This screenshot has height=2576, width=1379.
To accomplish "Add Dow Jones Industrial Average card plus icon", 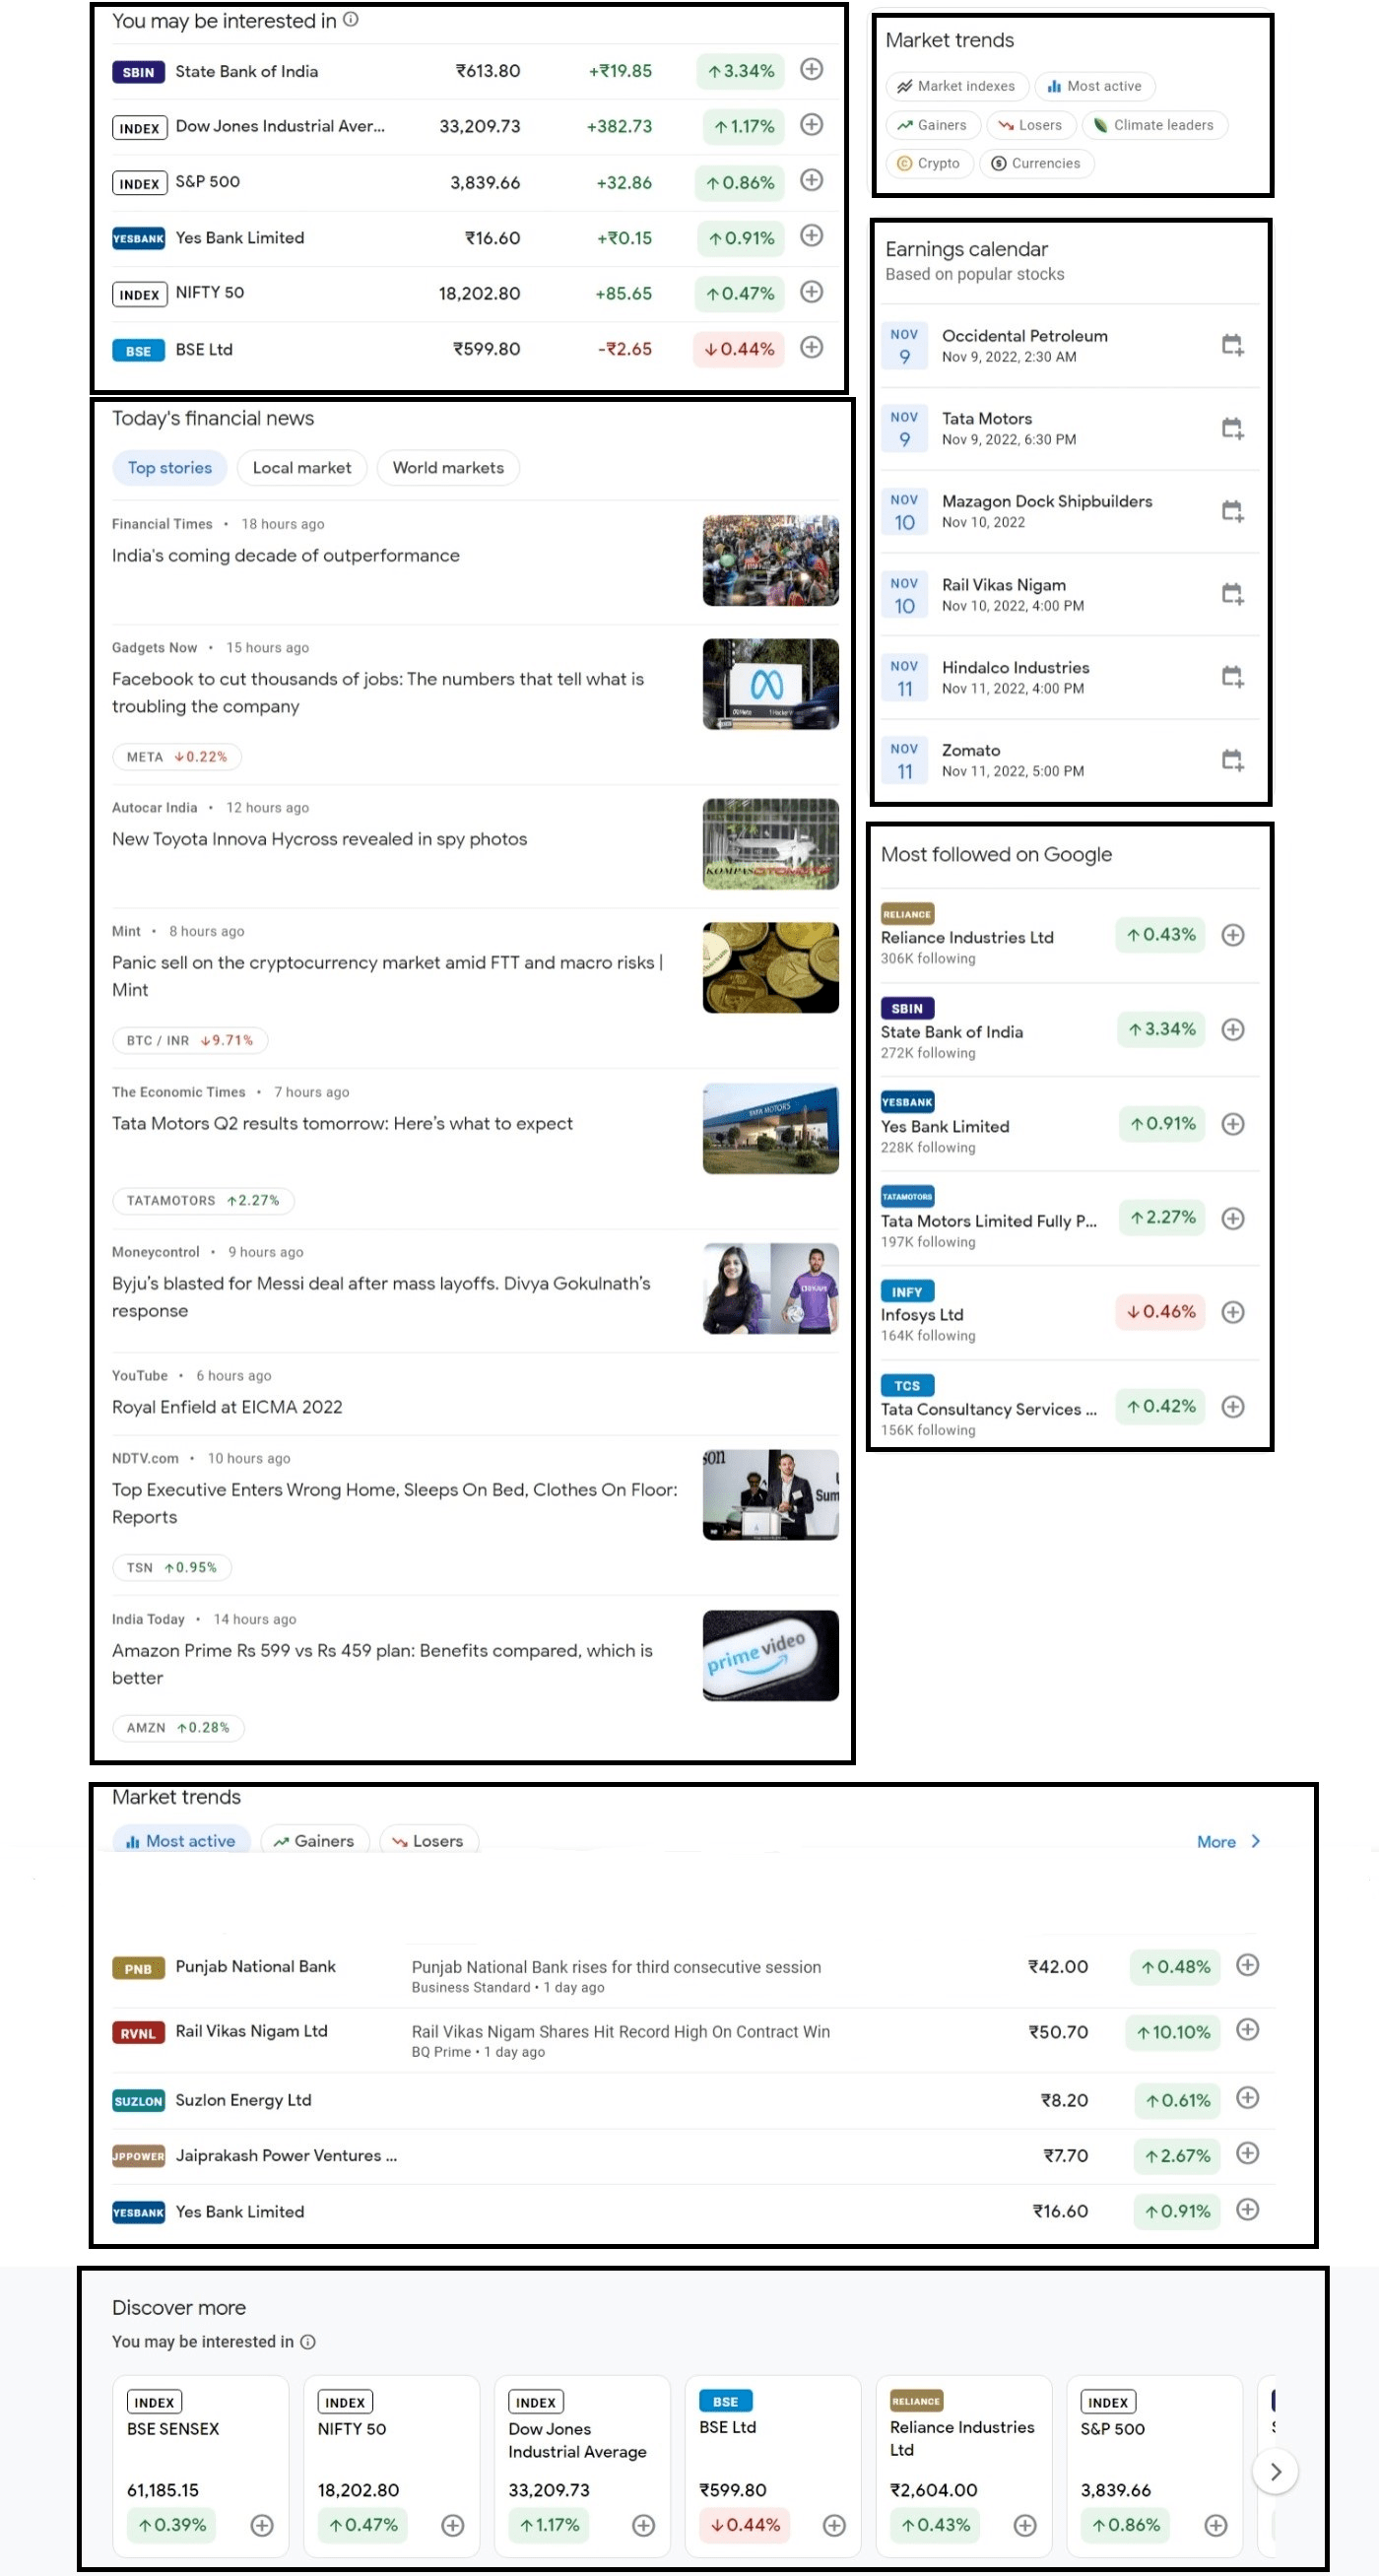I will (643, 2526).
